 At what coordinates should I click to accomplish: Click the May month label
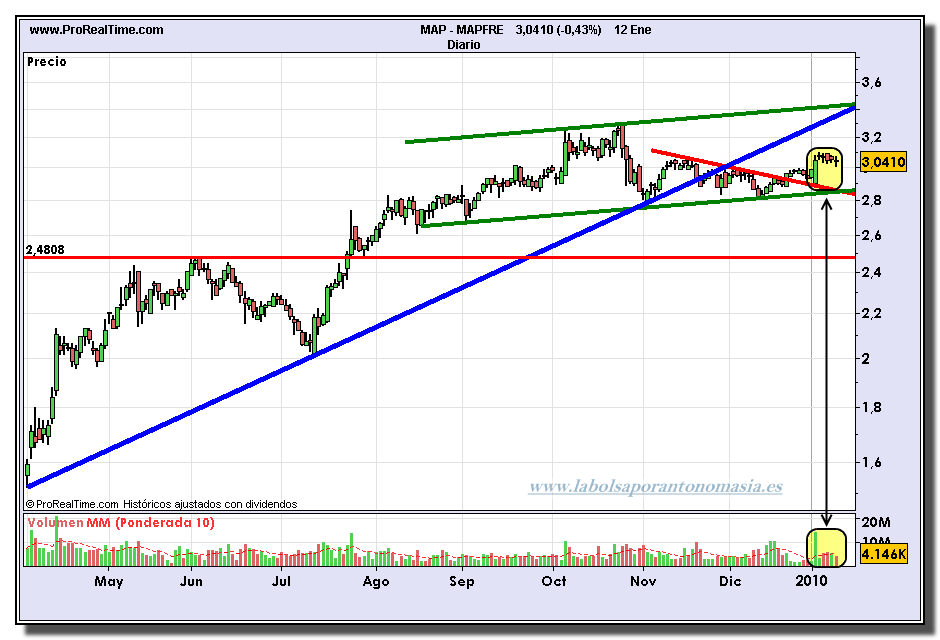point(109,581)
